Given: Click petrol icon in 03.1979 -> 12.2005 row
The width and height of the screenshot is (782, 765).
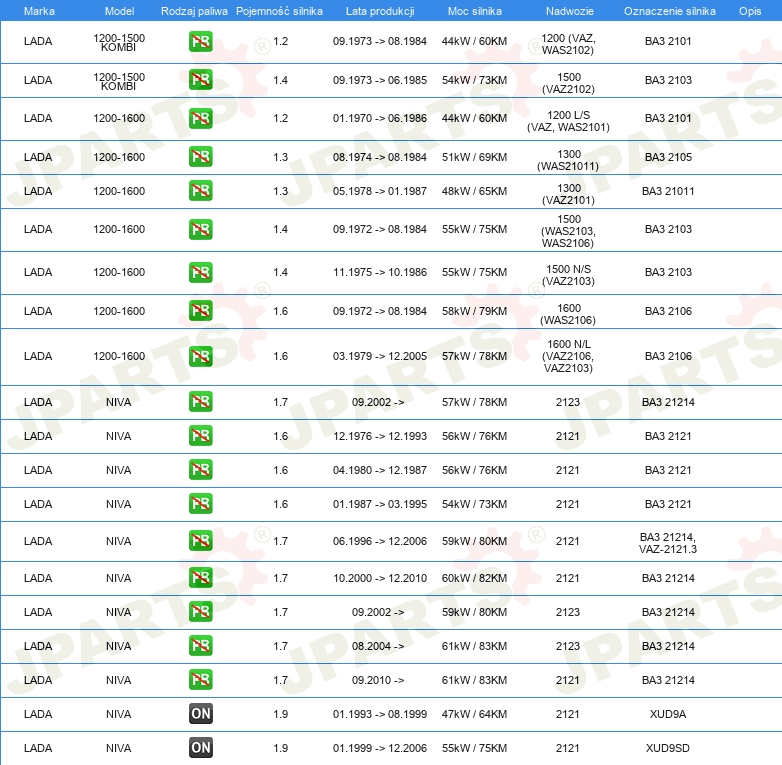Looking at the screenshot, I should [x=200, y=356].
